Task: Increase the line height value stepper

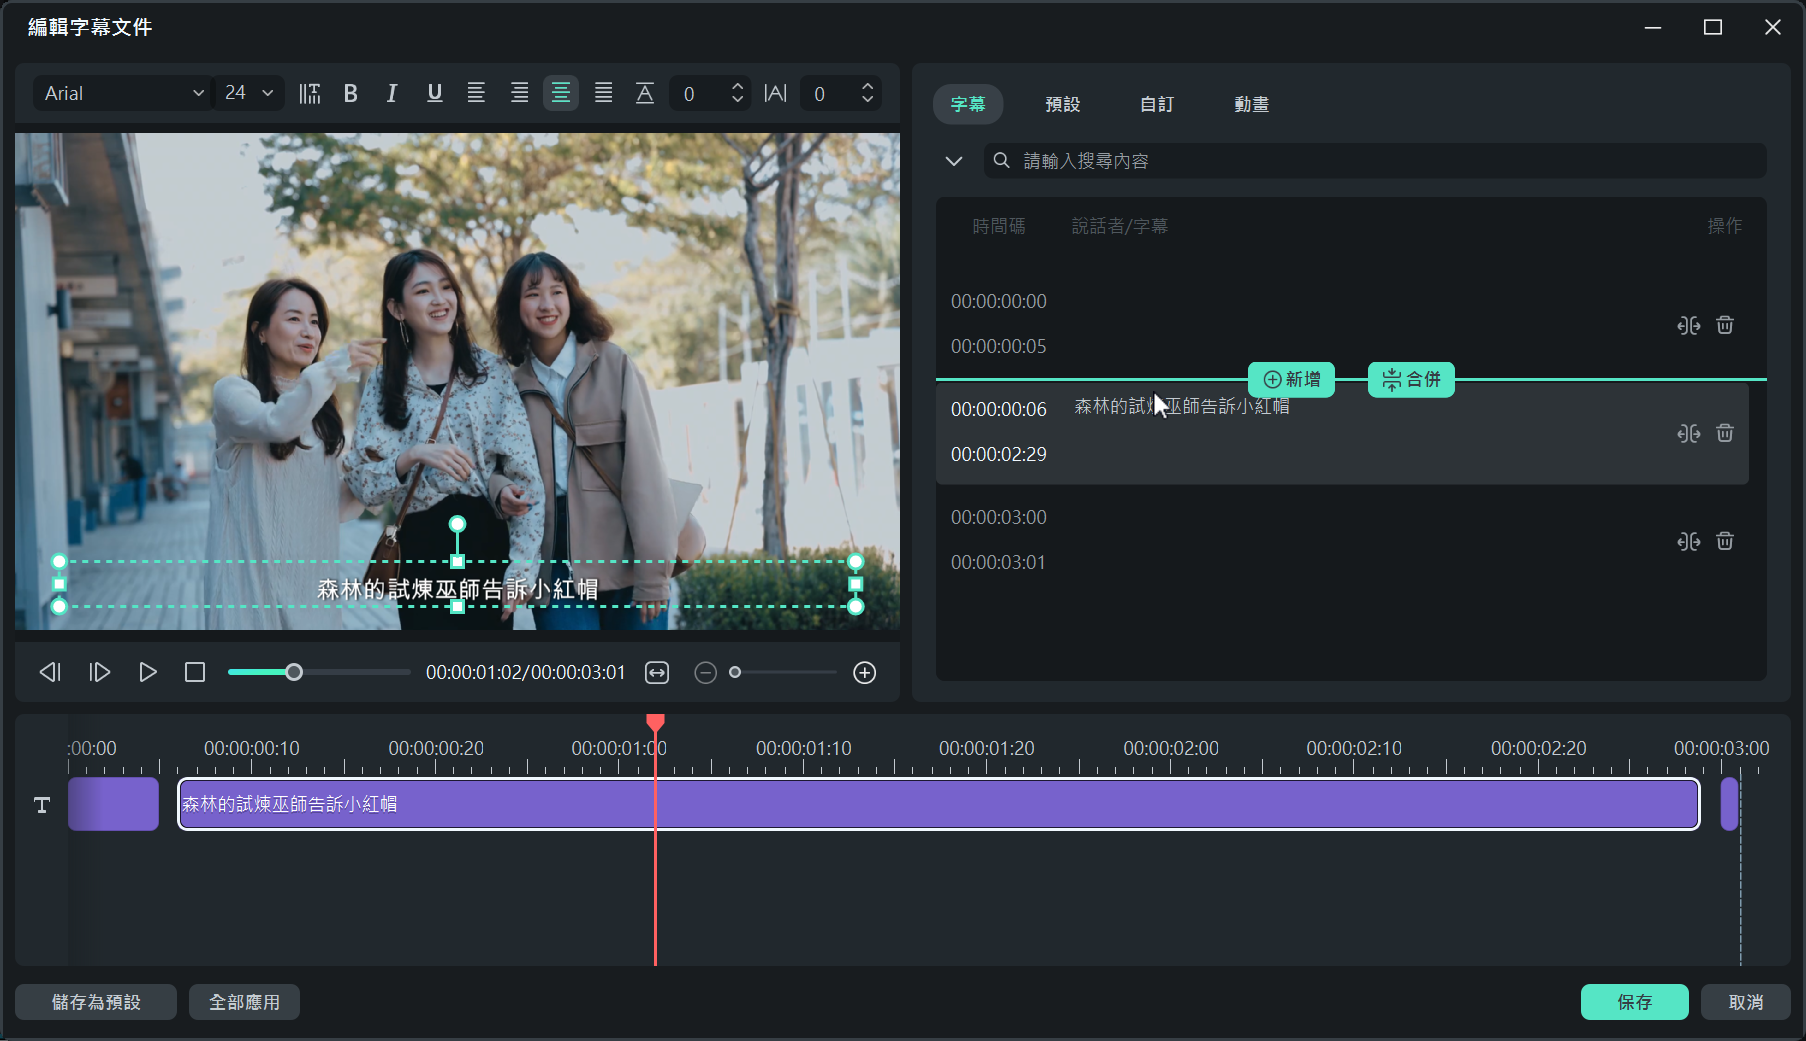Action: (738, 86)
